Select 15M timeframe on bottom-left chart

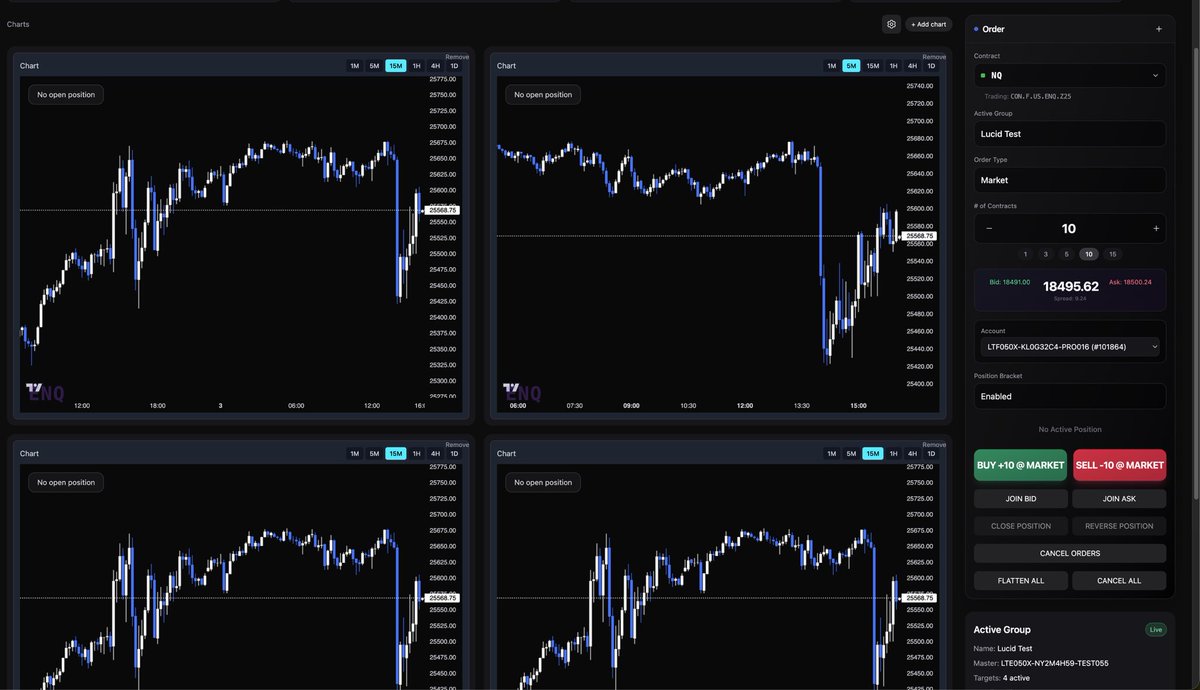click(396, 454)
